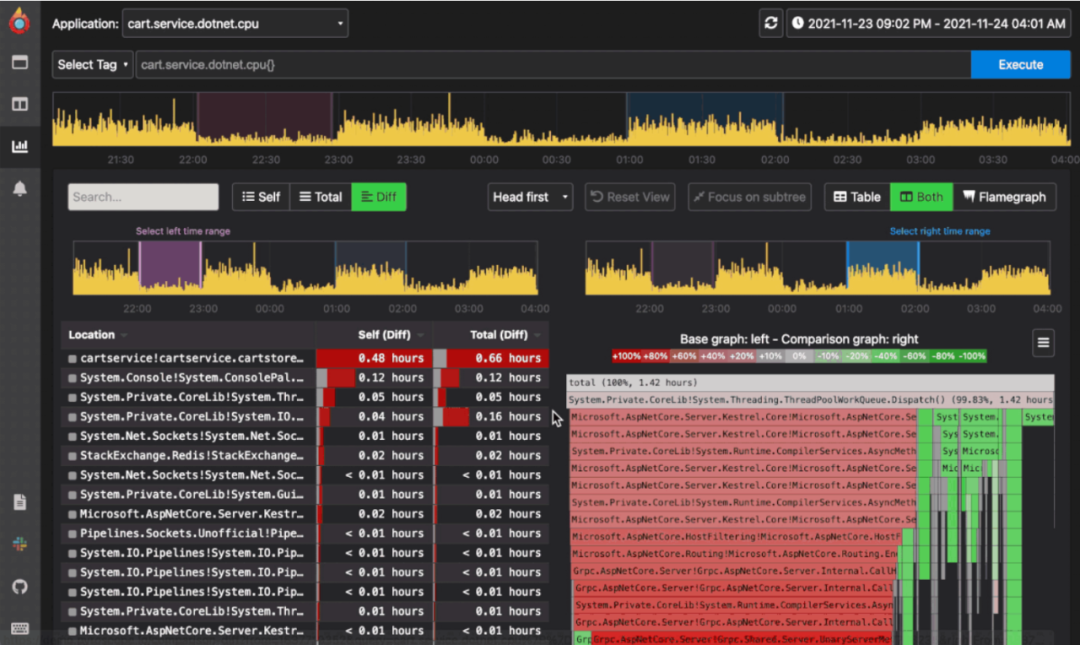This screenshot has height=645, width=1080.
Task: Open the single view panel icon
Action: coord(18,62)
